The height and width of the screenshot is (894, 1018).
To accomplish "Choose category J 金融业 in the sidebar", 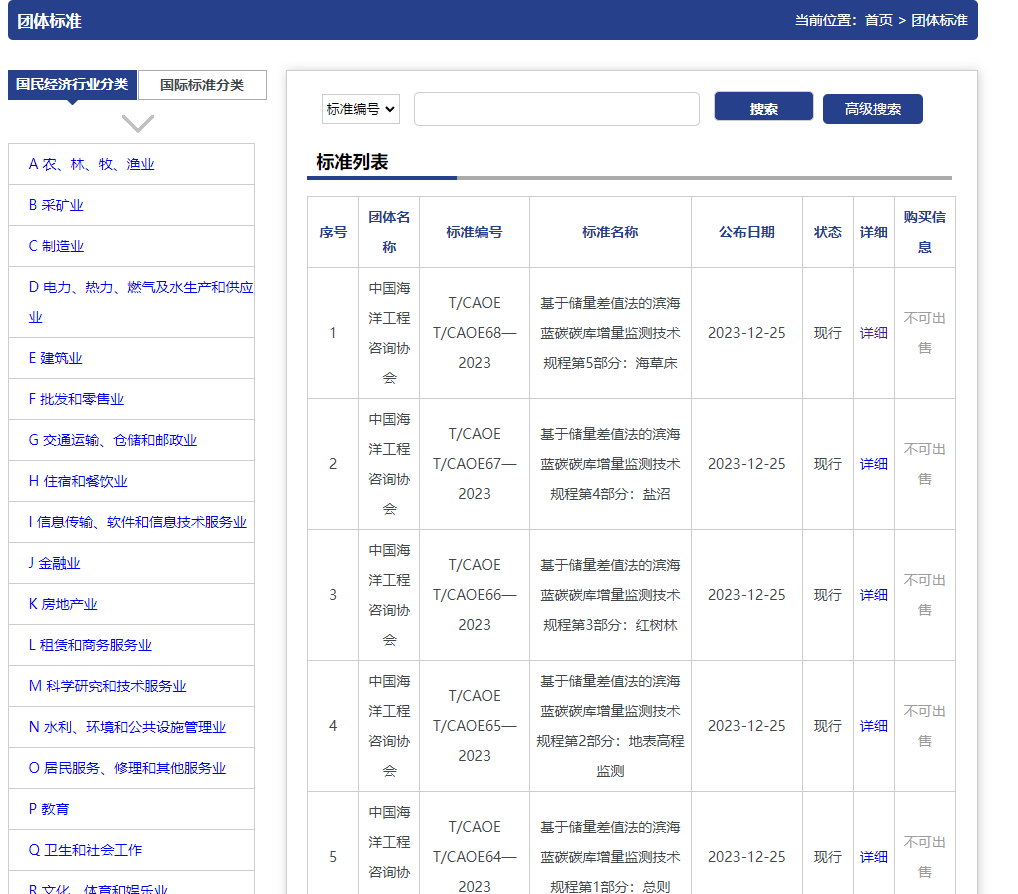I will coord(61,563).
